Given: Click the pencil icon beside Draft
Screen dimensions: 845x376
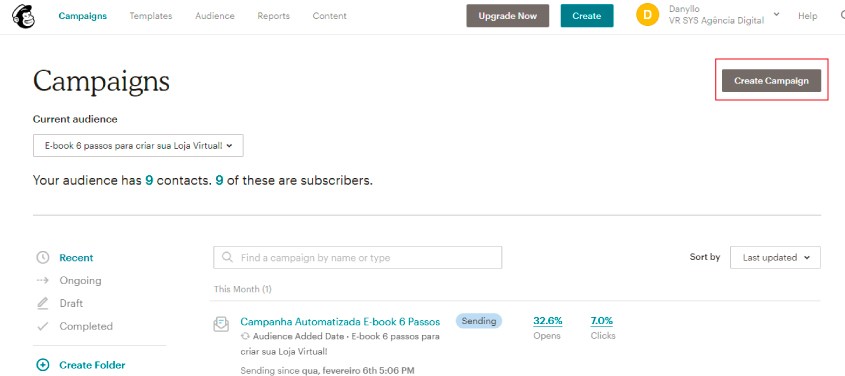Looking at the screenshot, I should pyautogui.click(x=43, y=303).
